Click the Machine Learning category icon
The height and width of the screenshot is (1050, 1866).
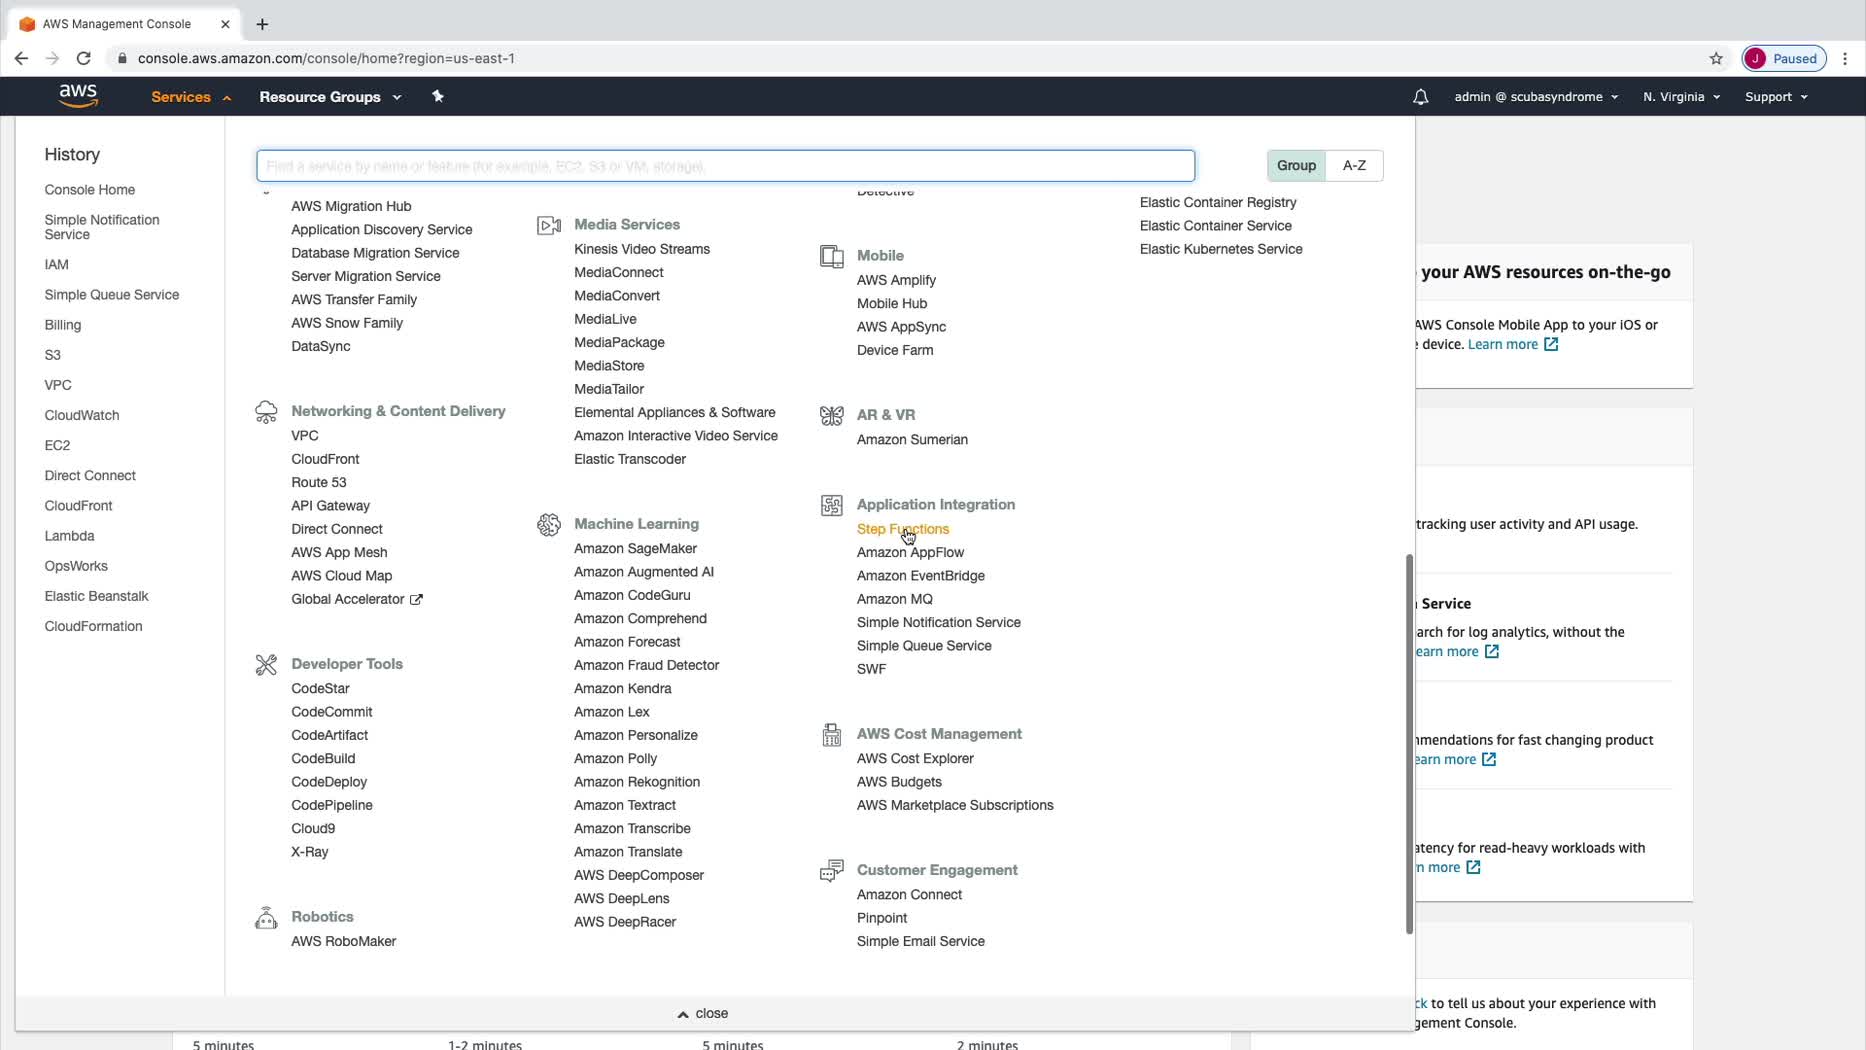pos(549,524)
